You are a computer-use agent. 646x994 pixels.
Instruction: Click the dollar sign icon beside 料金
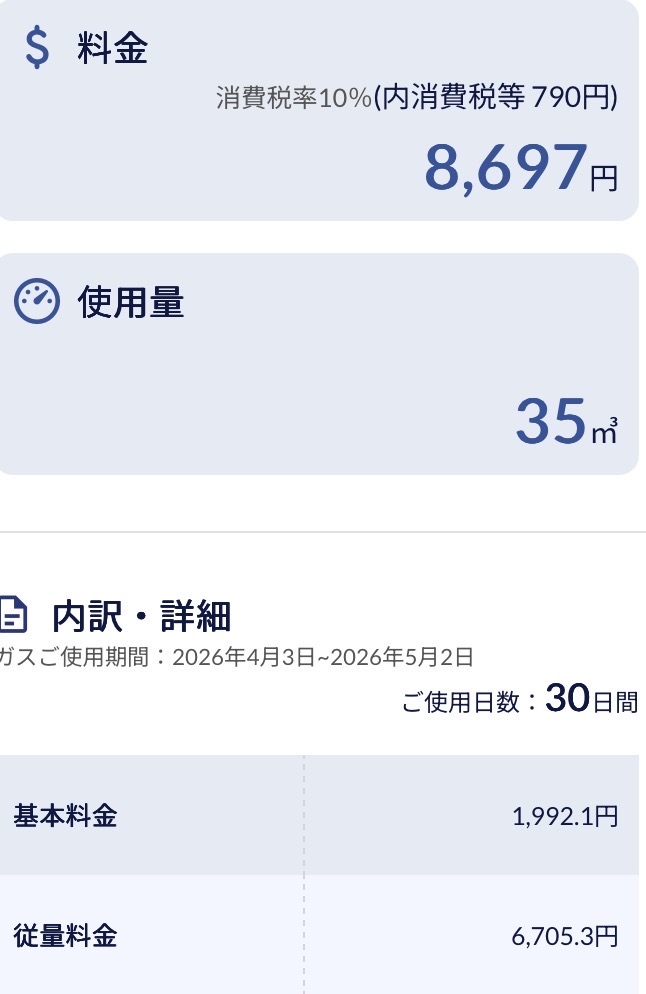(x=37, y=48)
